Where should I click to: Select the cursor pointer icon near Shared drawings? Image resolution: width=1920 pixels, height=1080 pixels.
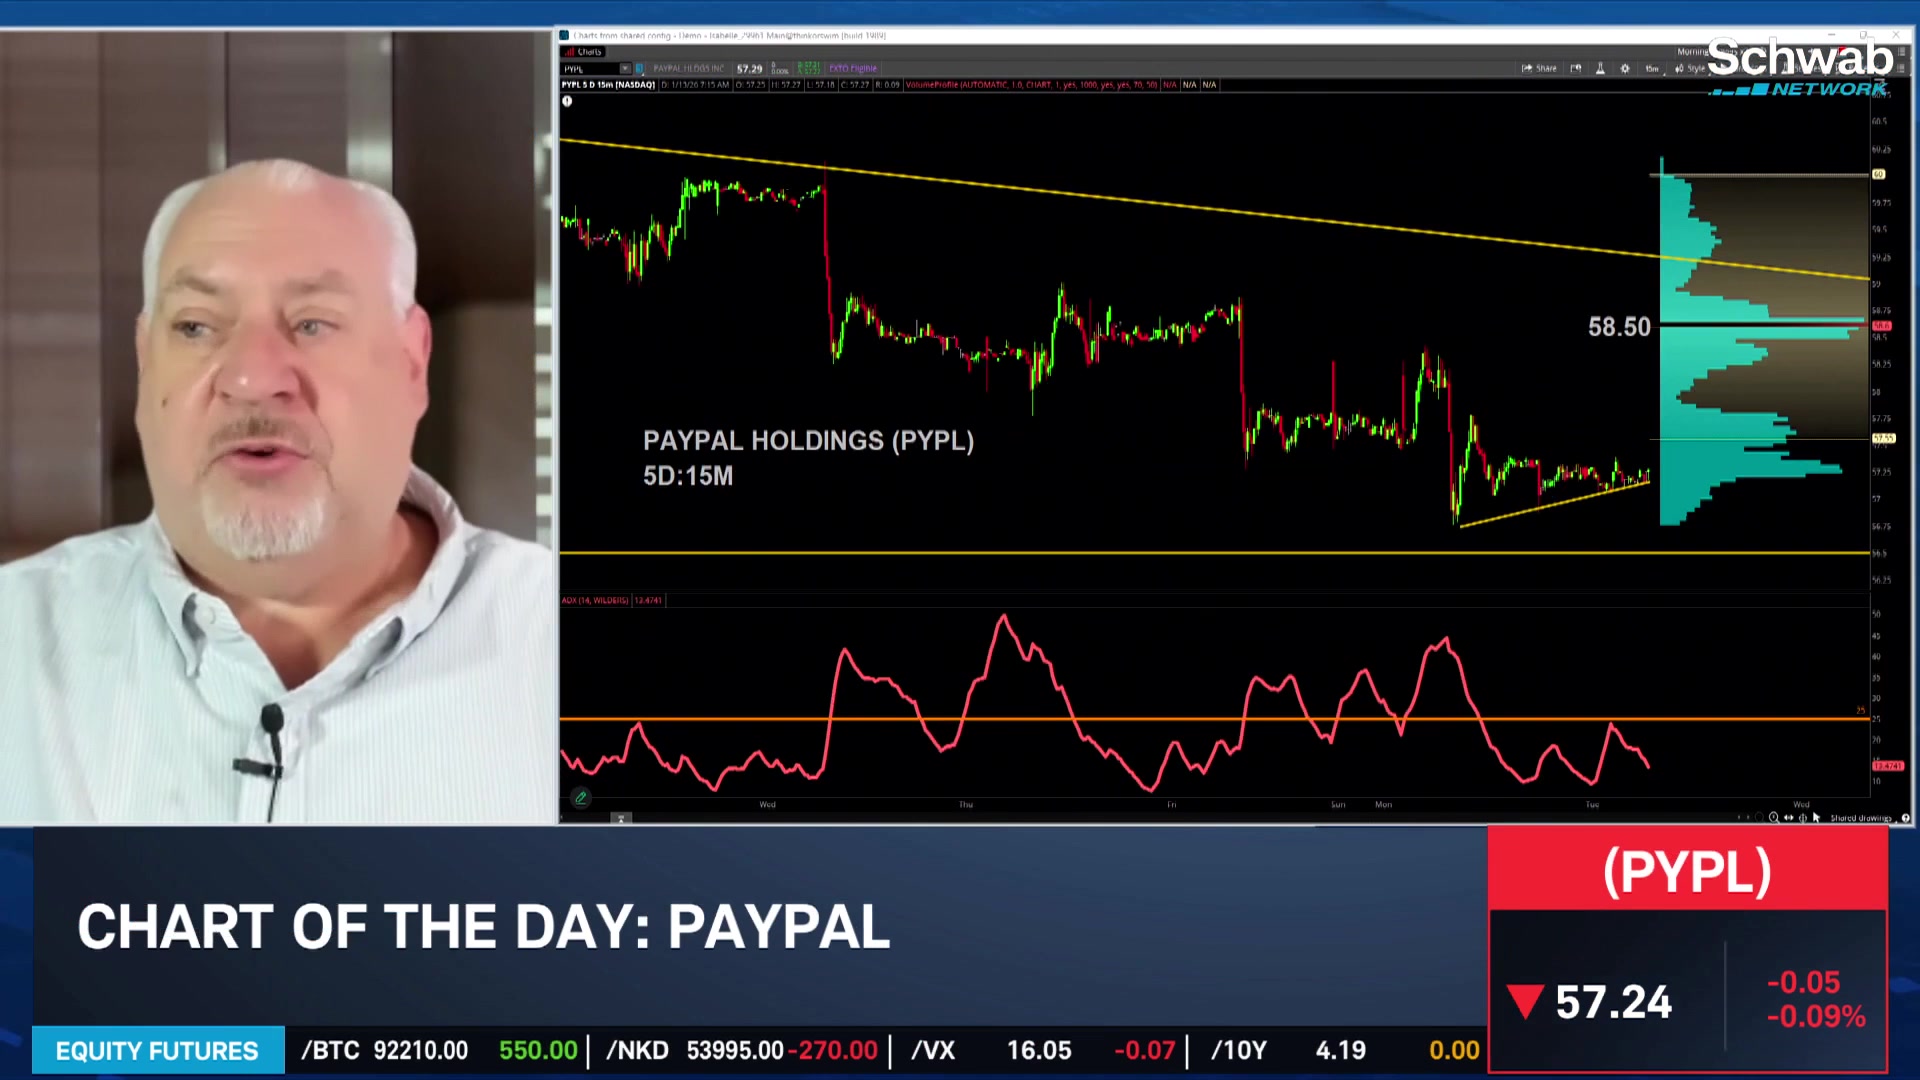click(1817, 818)
